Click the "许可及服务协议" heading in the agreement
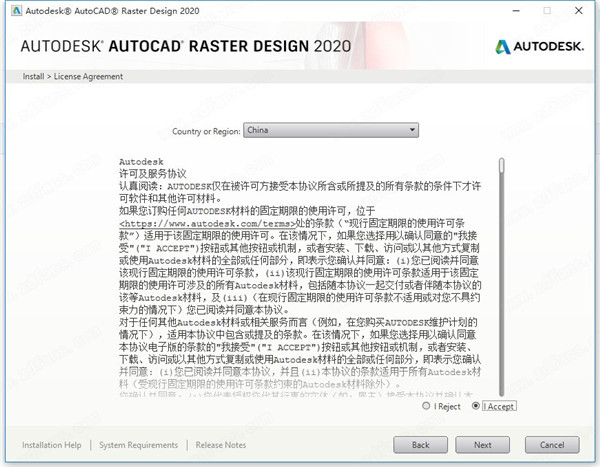The width and height of the screenshot is (600, 467). pyautogui.click(x=153, y=174)
